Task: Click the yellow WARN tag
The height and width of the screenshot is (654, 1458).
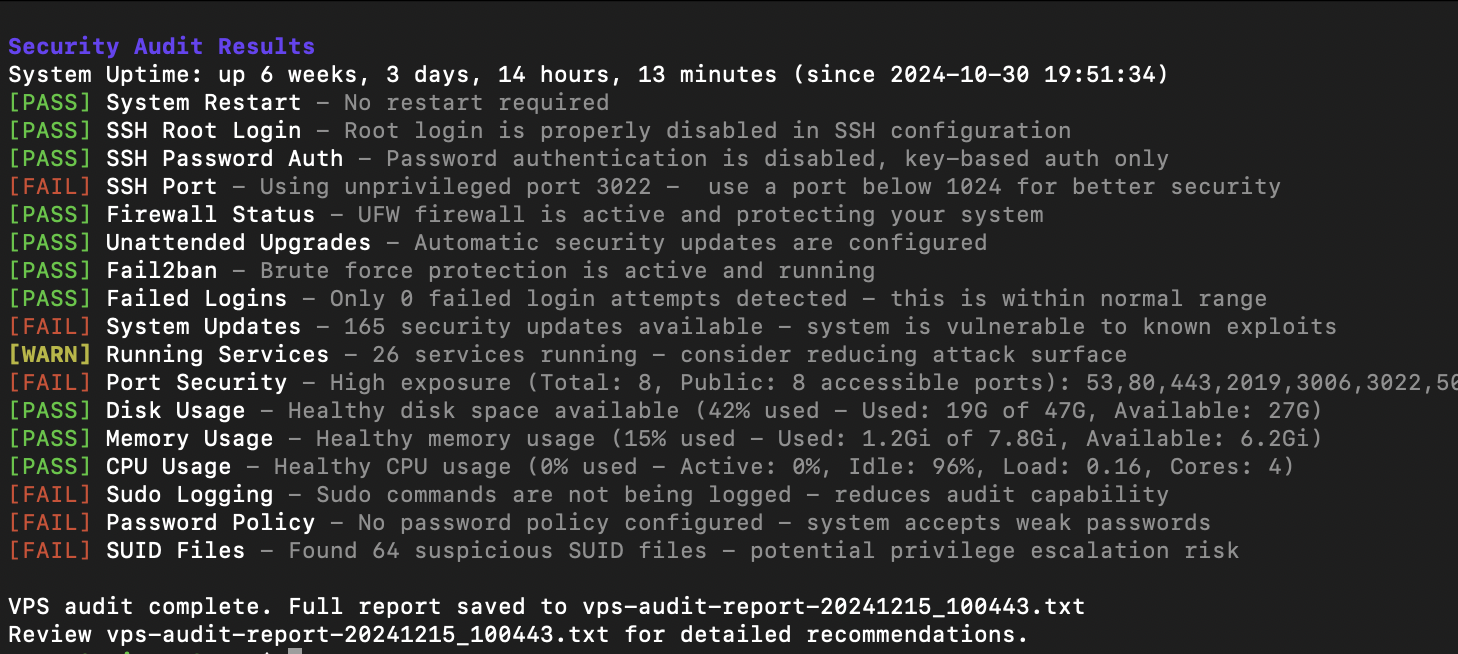Action: coord(50,354)
